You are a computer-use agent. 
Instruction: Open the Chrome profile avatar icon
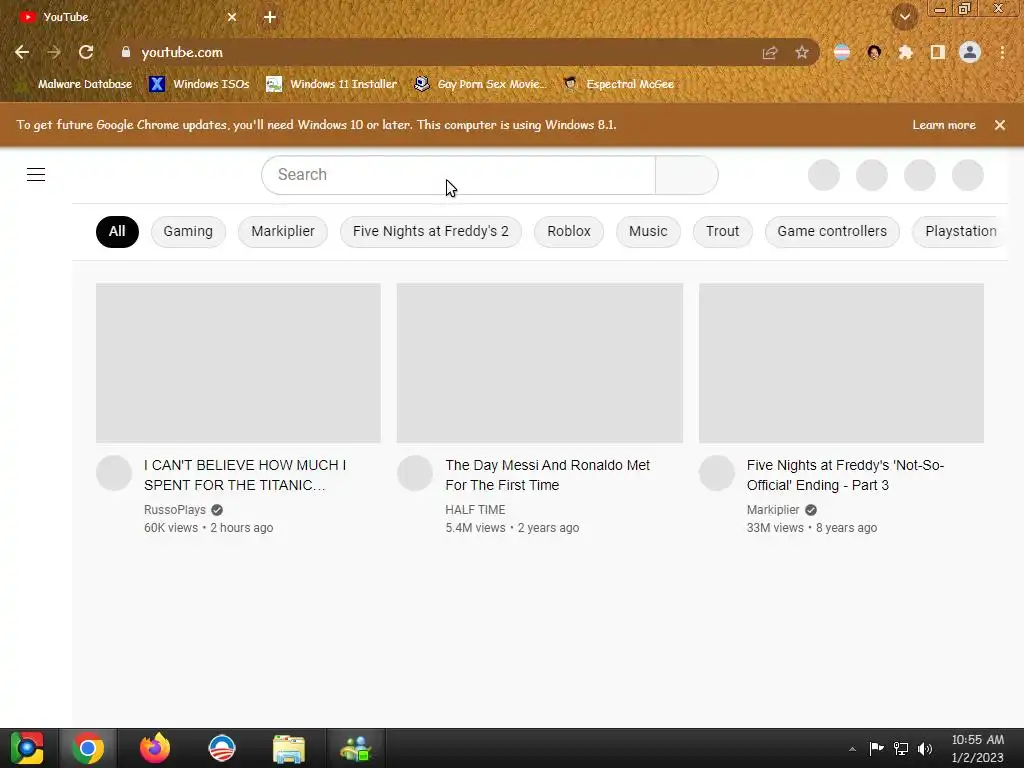click(970, 52)
